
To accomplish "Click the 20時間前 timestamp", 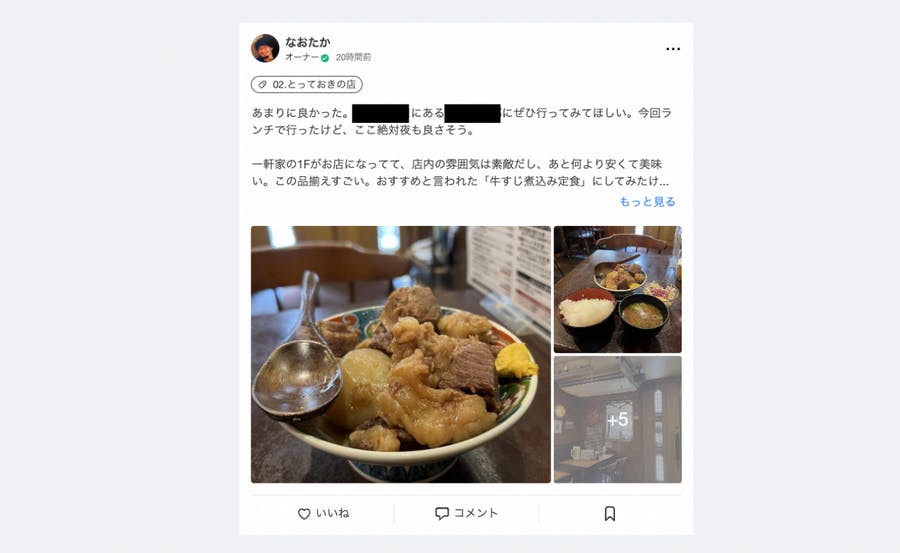I will [353, 57].
